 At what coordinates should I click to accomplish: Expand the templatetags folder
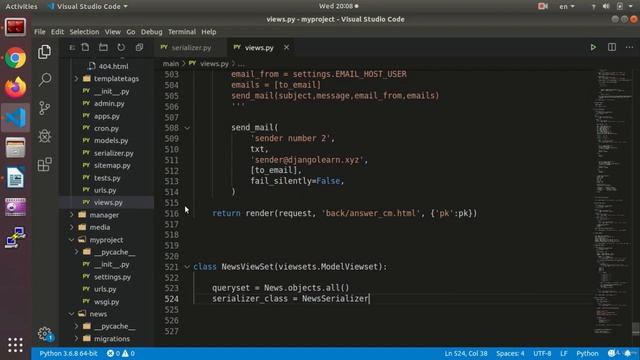click(76, 78)
